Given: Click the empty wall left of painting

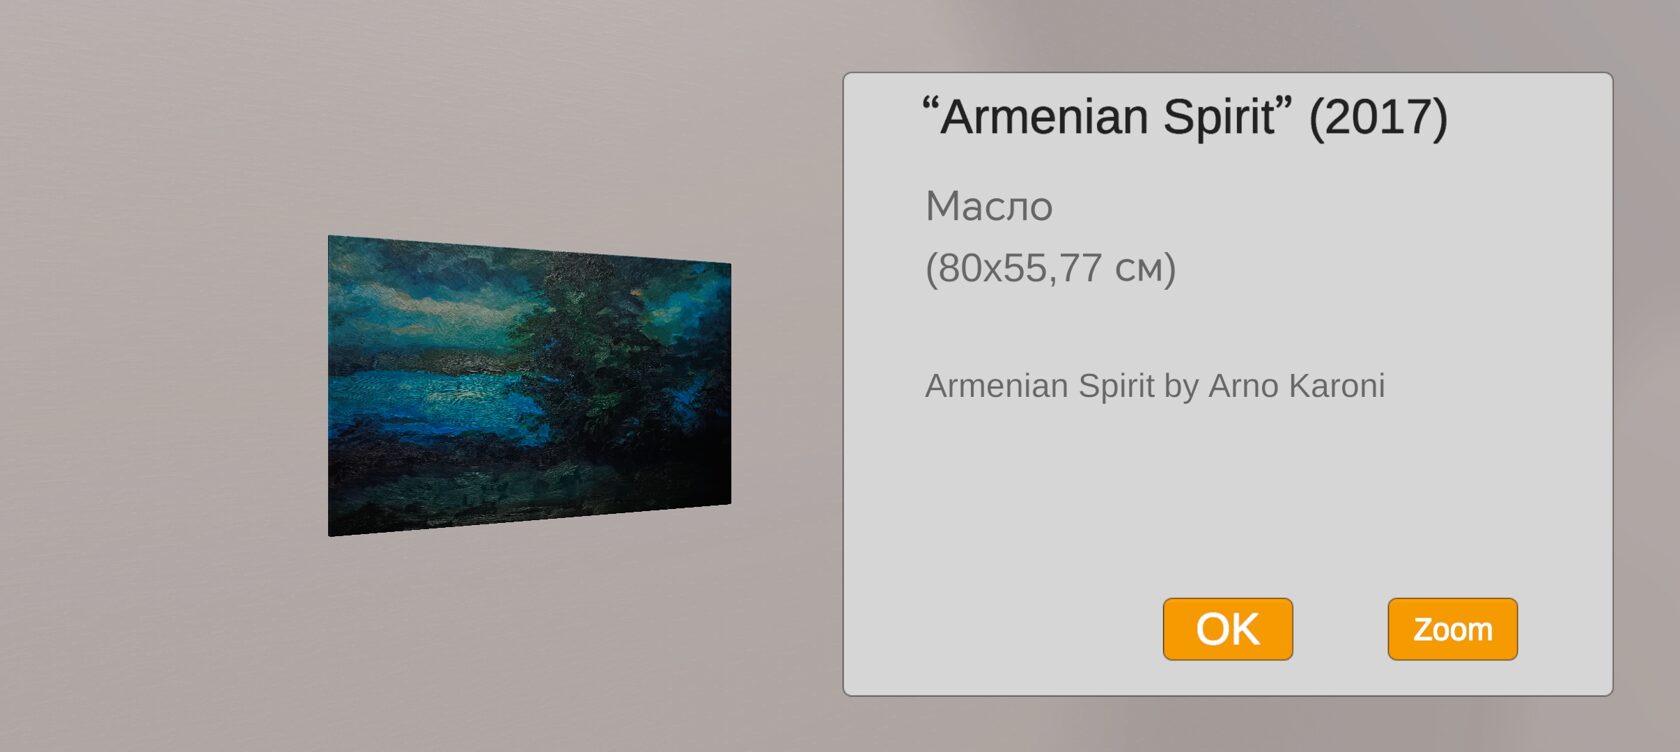Looking at the screenshot, I should [160, 386].
